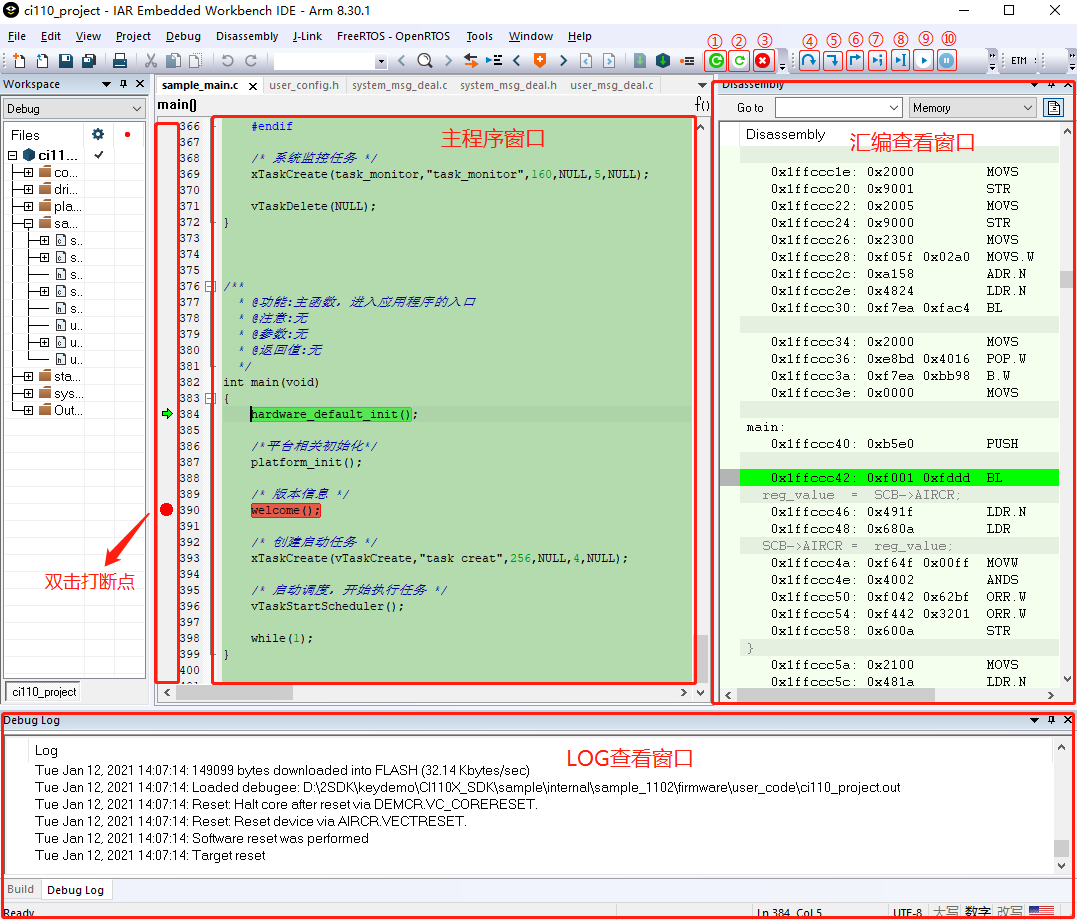Viewport: 1077px width, 920px height.
Task: Click the Toggle Breakpoint shield icon
Action: 540,61
